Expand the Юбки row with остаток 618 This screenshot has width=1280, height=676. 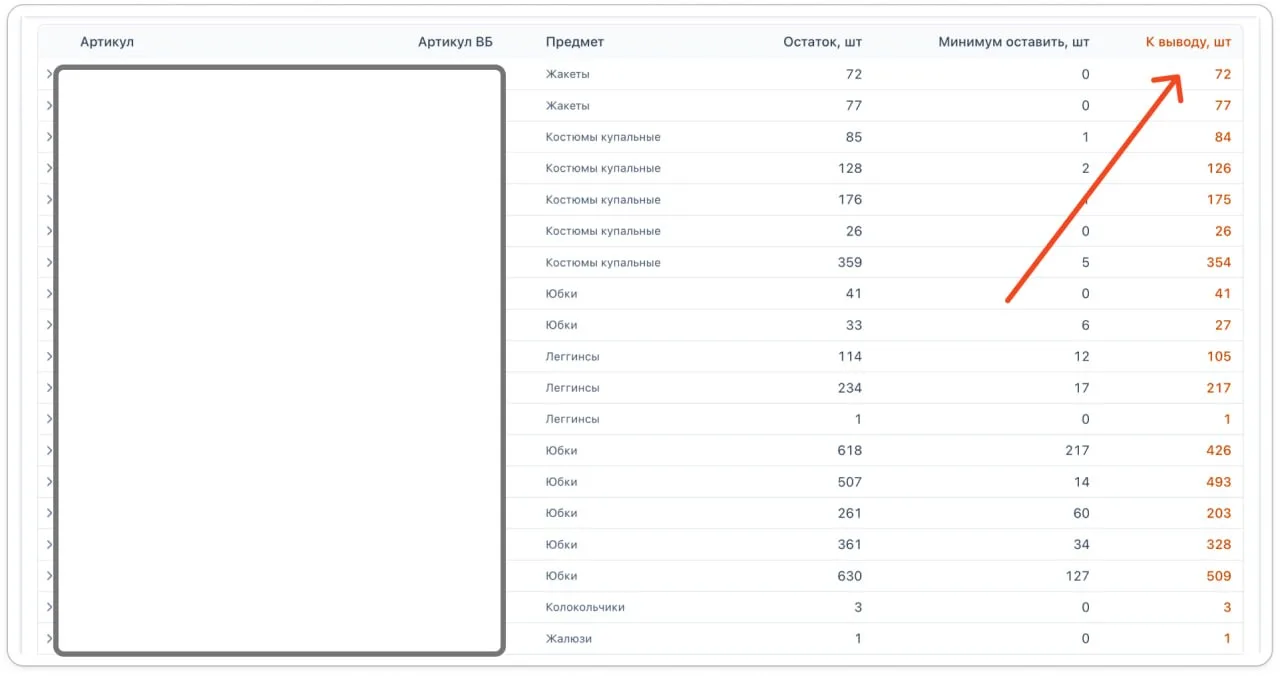pos(49,450)
